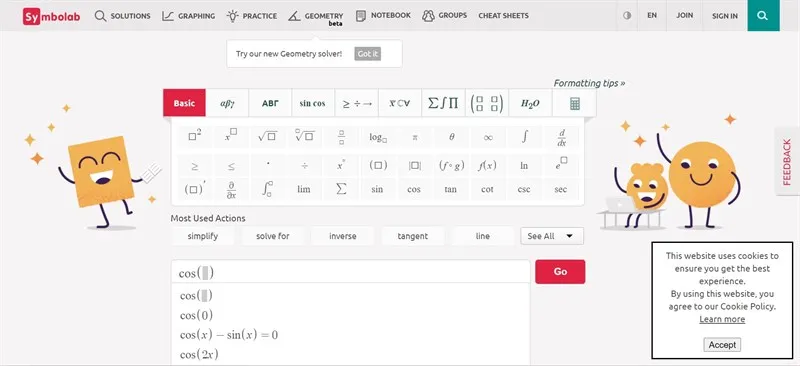Go to the Practice section
The width and height of the screenshot is (800, 366).
252,16
